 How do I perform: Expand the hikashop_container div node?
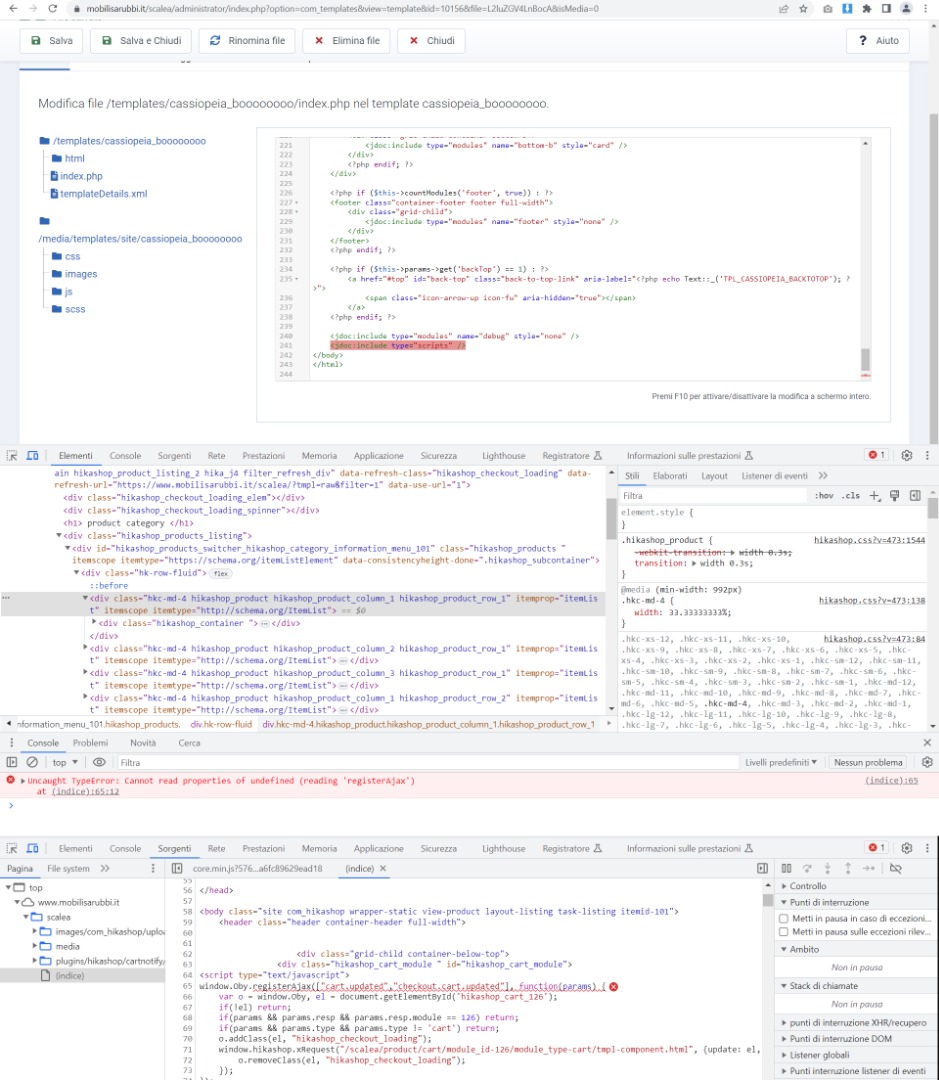click(94, 622)
